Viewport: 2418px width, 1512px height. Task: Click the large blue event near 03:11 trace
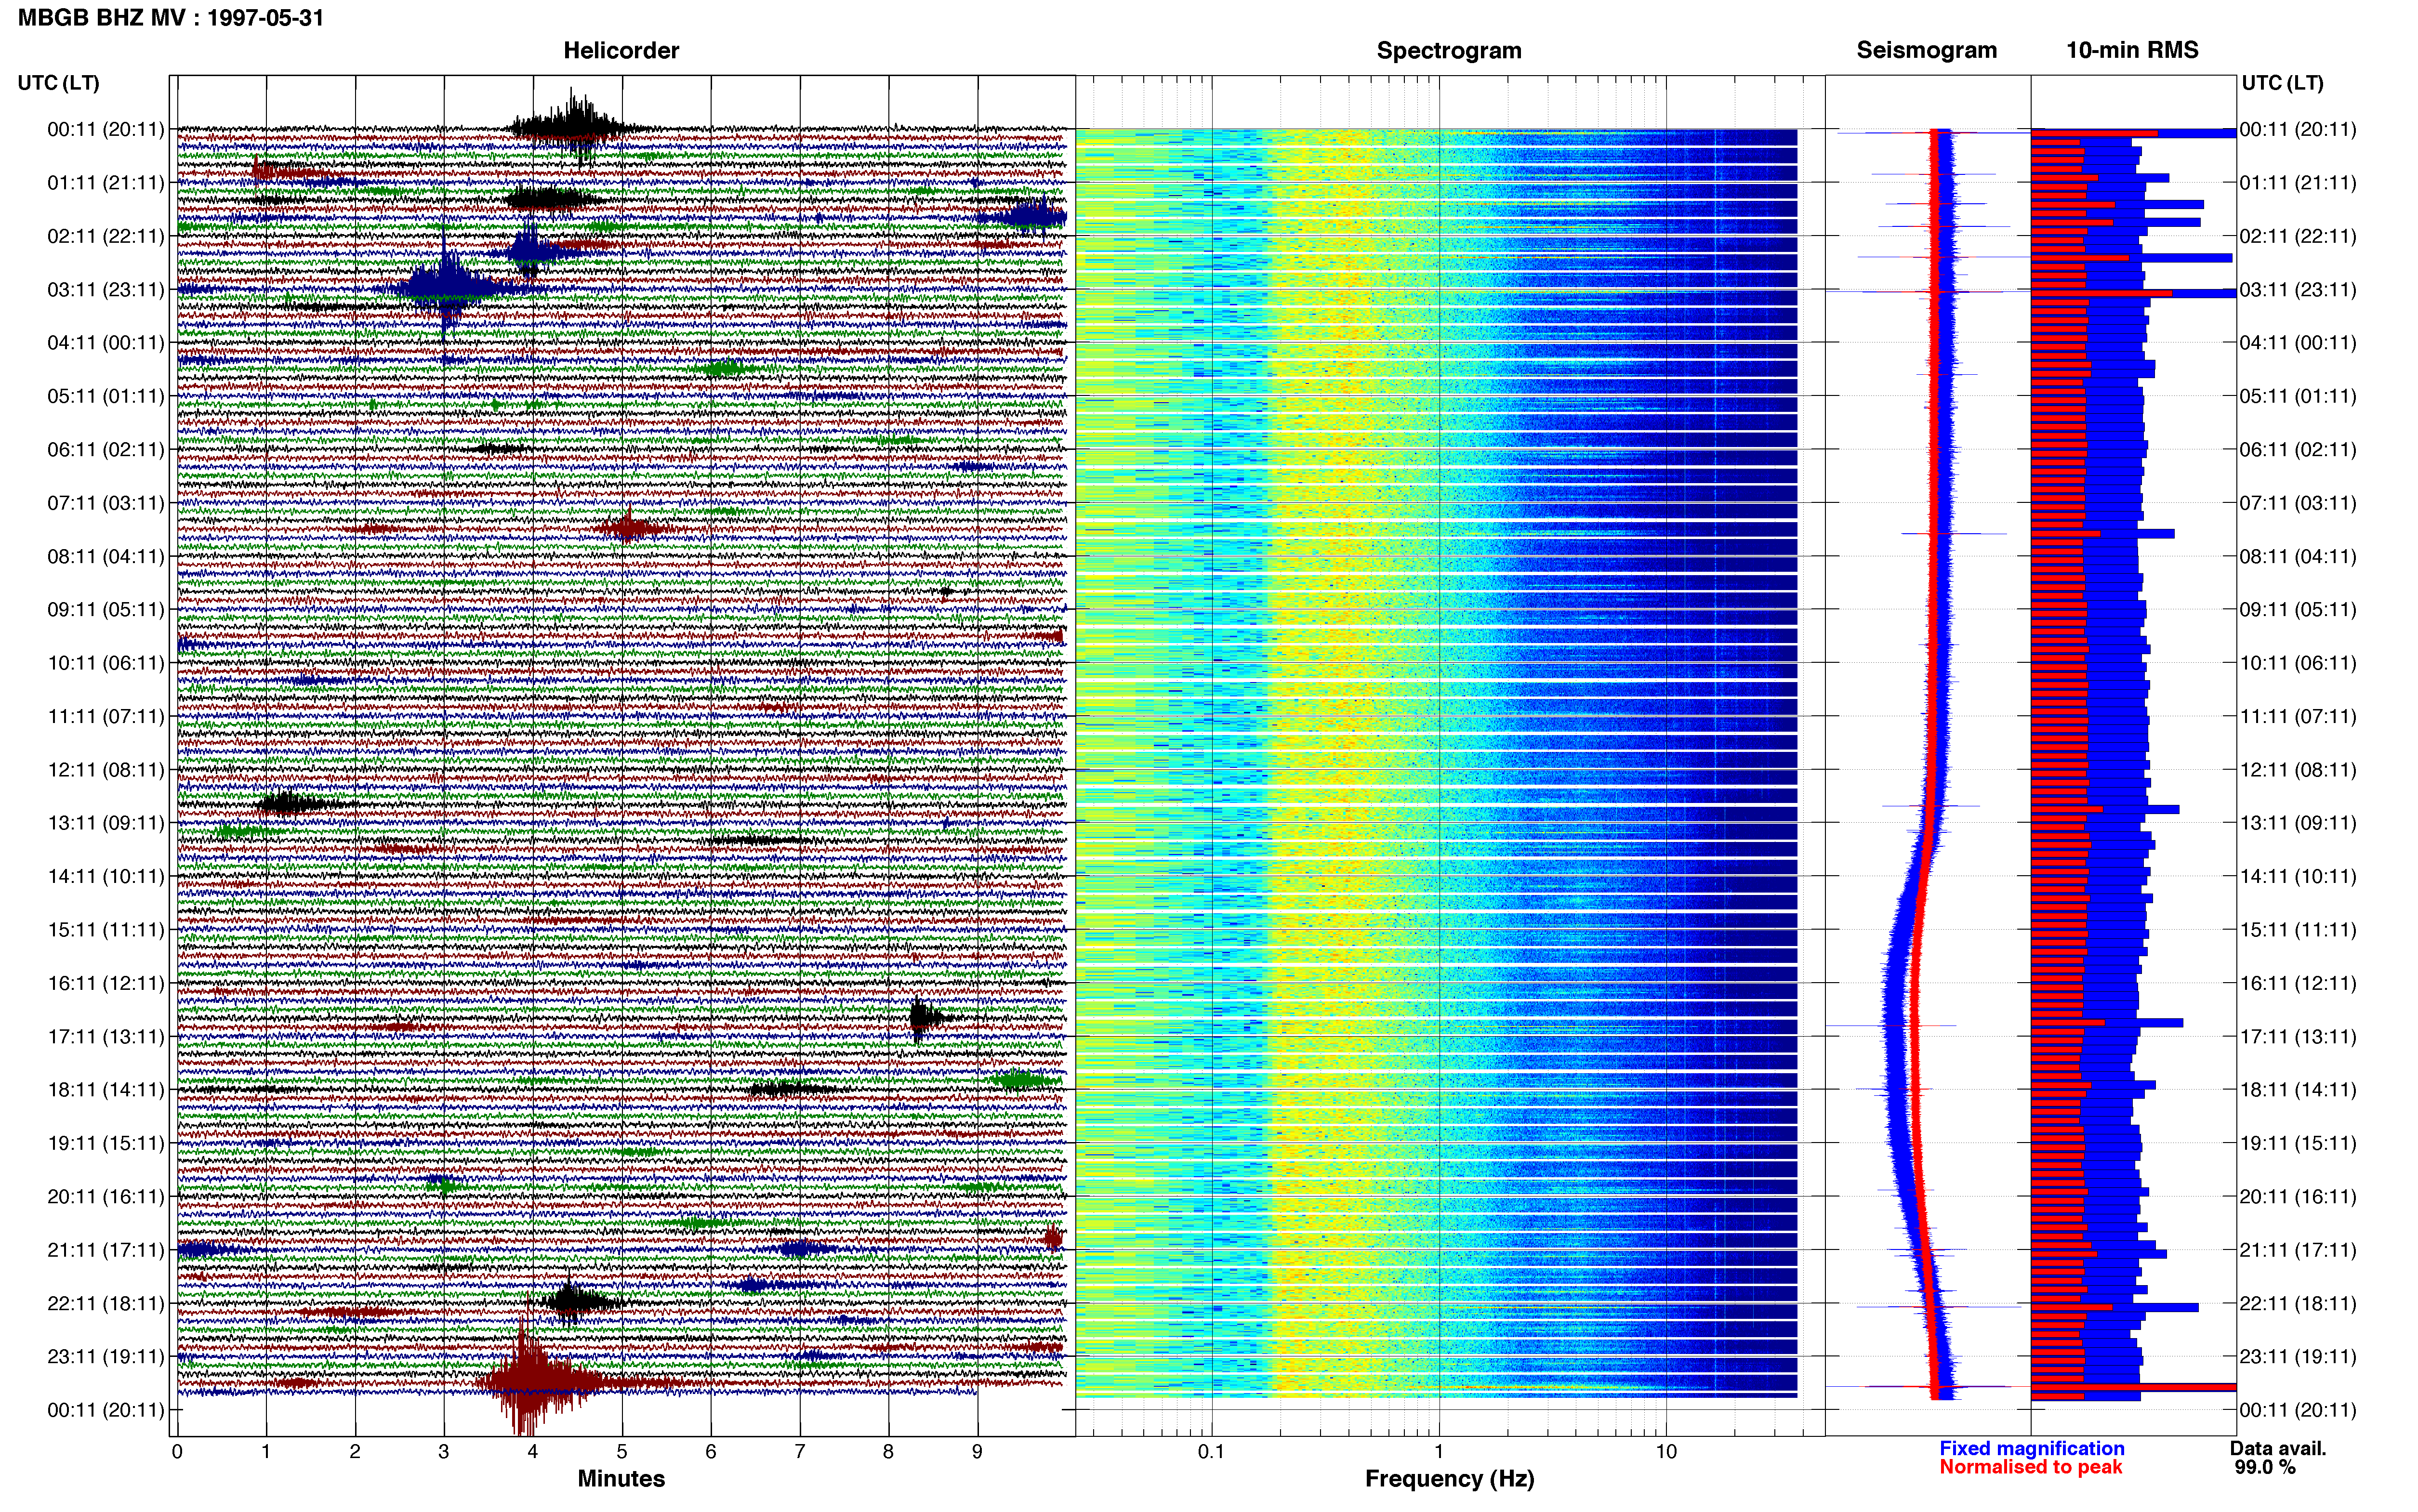[448, 288]
